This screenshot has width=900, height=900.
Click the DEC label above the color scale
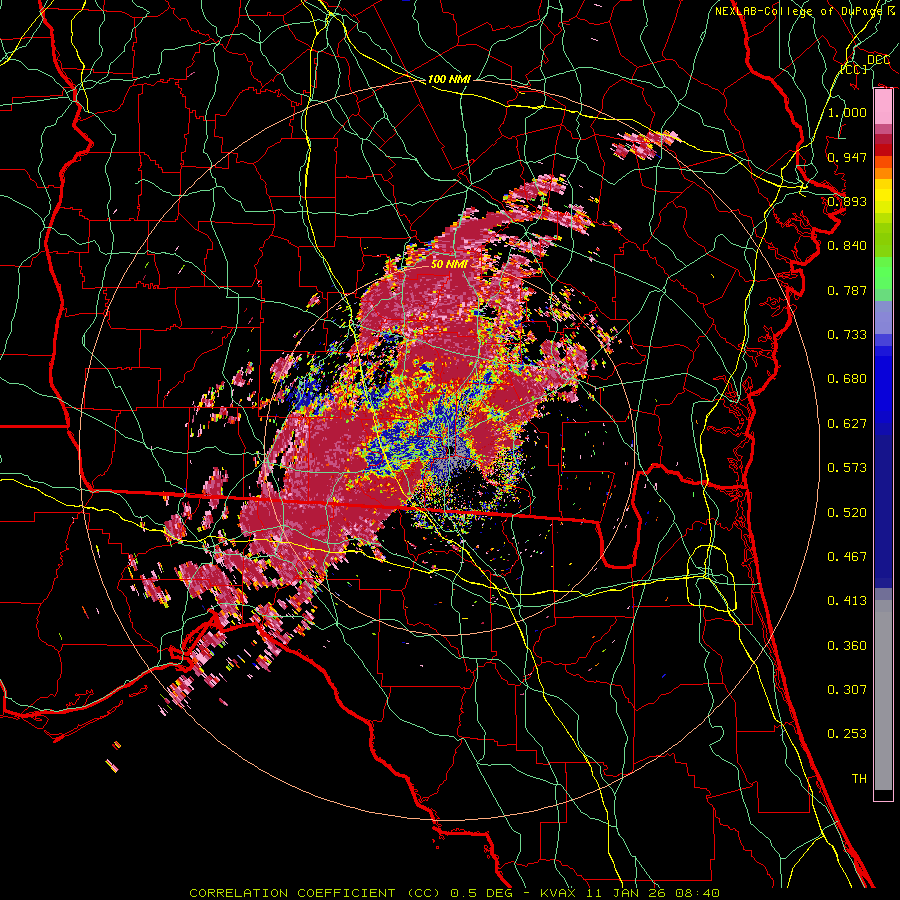pos(878,60)
